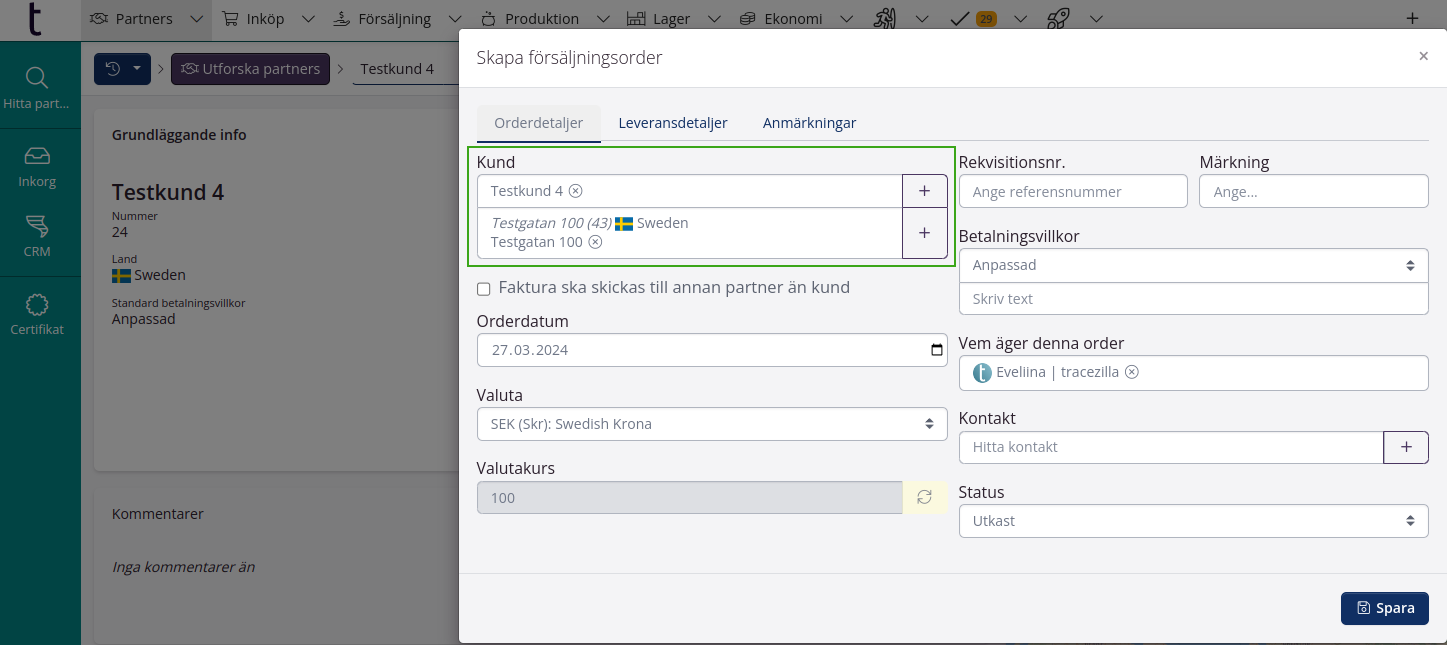Remove the Testgatan 100 address tag
The height and width of the screenshot is (645, 1447).
[596, 242]
